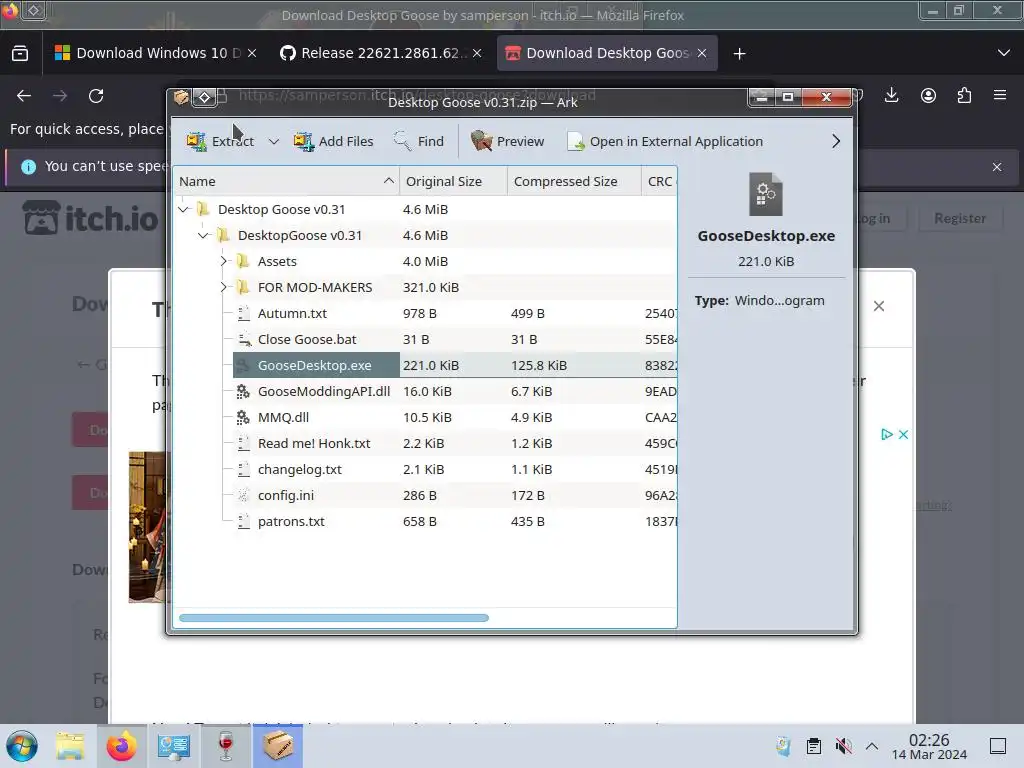Select the Assets folder icon
Image resolution: width=1024 pixels, height=768 pixels.
[x=243, y=261]
